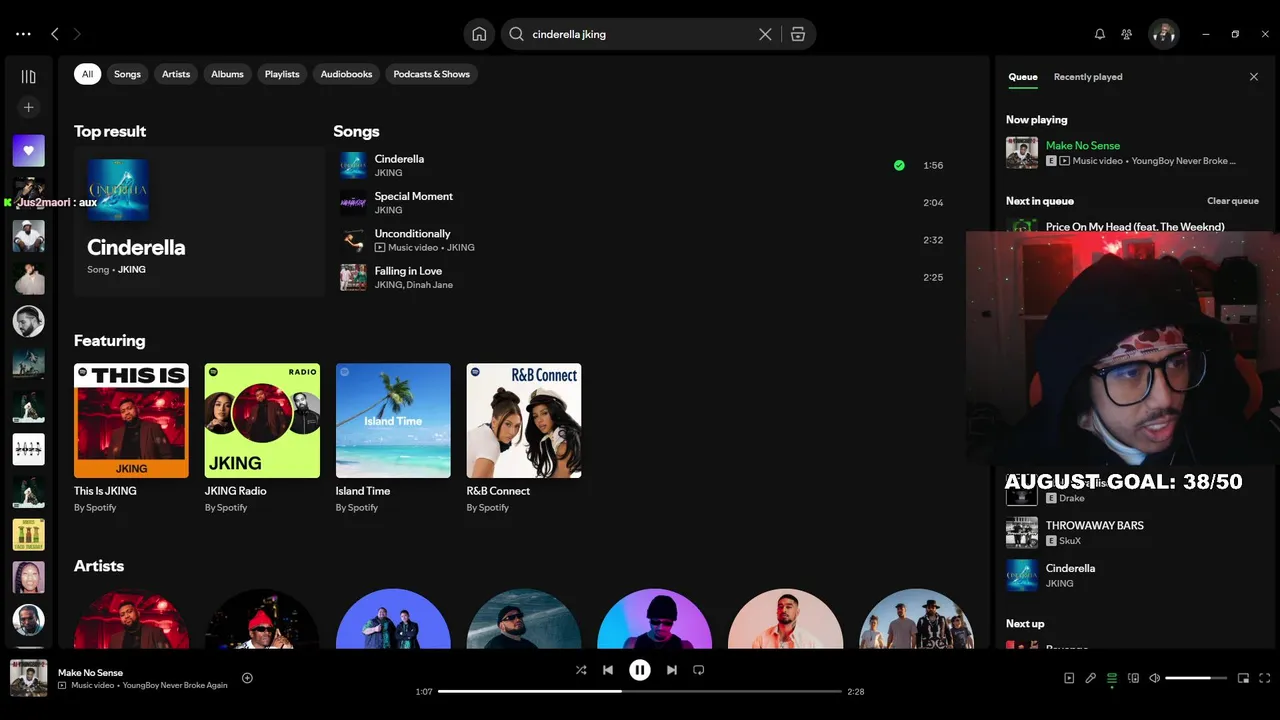Viewport: 1280px width, 720px height.
Task: Seek on the song progress bar
Action: click(x=640, y=691)
